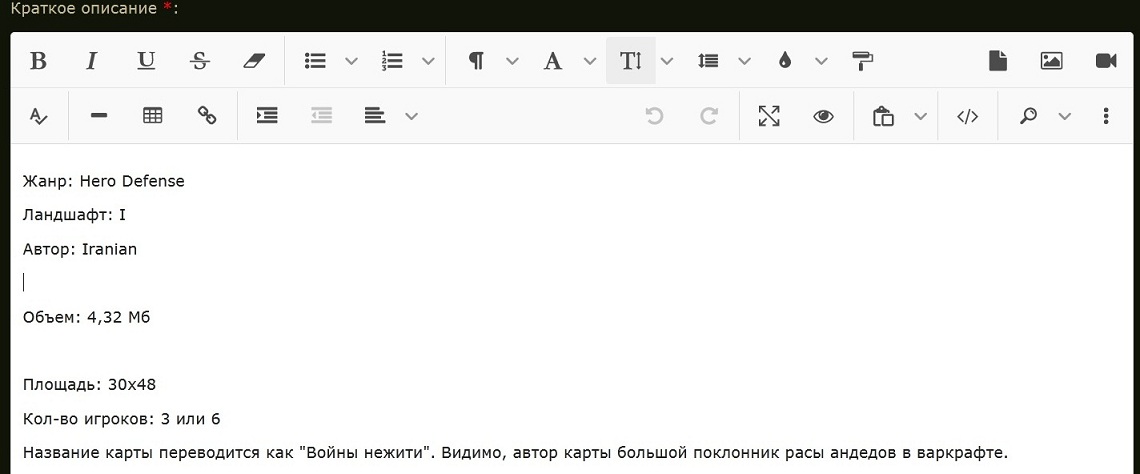This screenshot has height=474, width=1140.
Task: Insert a horizontal line
Action: coord(99,116)
